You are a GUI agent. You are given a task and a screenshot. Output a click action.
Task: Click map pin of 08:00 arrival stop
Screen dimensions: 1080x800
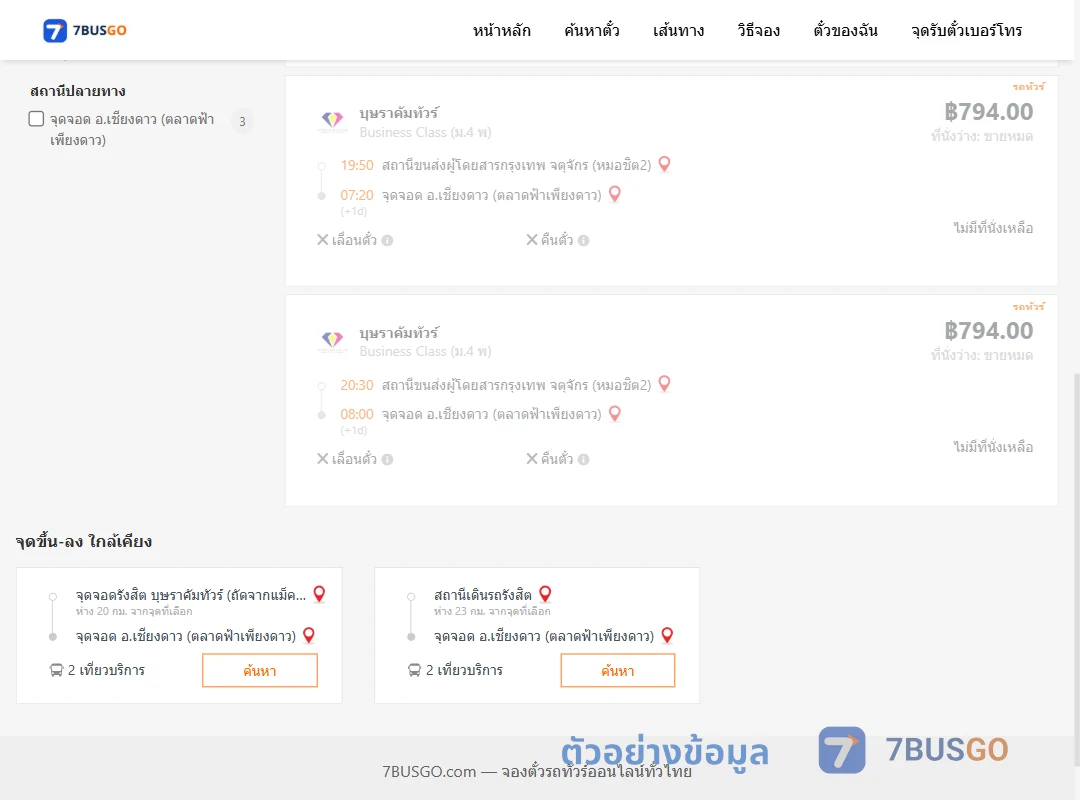pos(614,413)
